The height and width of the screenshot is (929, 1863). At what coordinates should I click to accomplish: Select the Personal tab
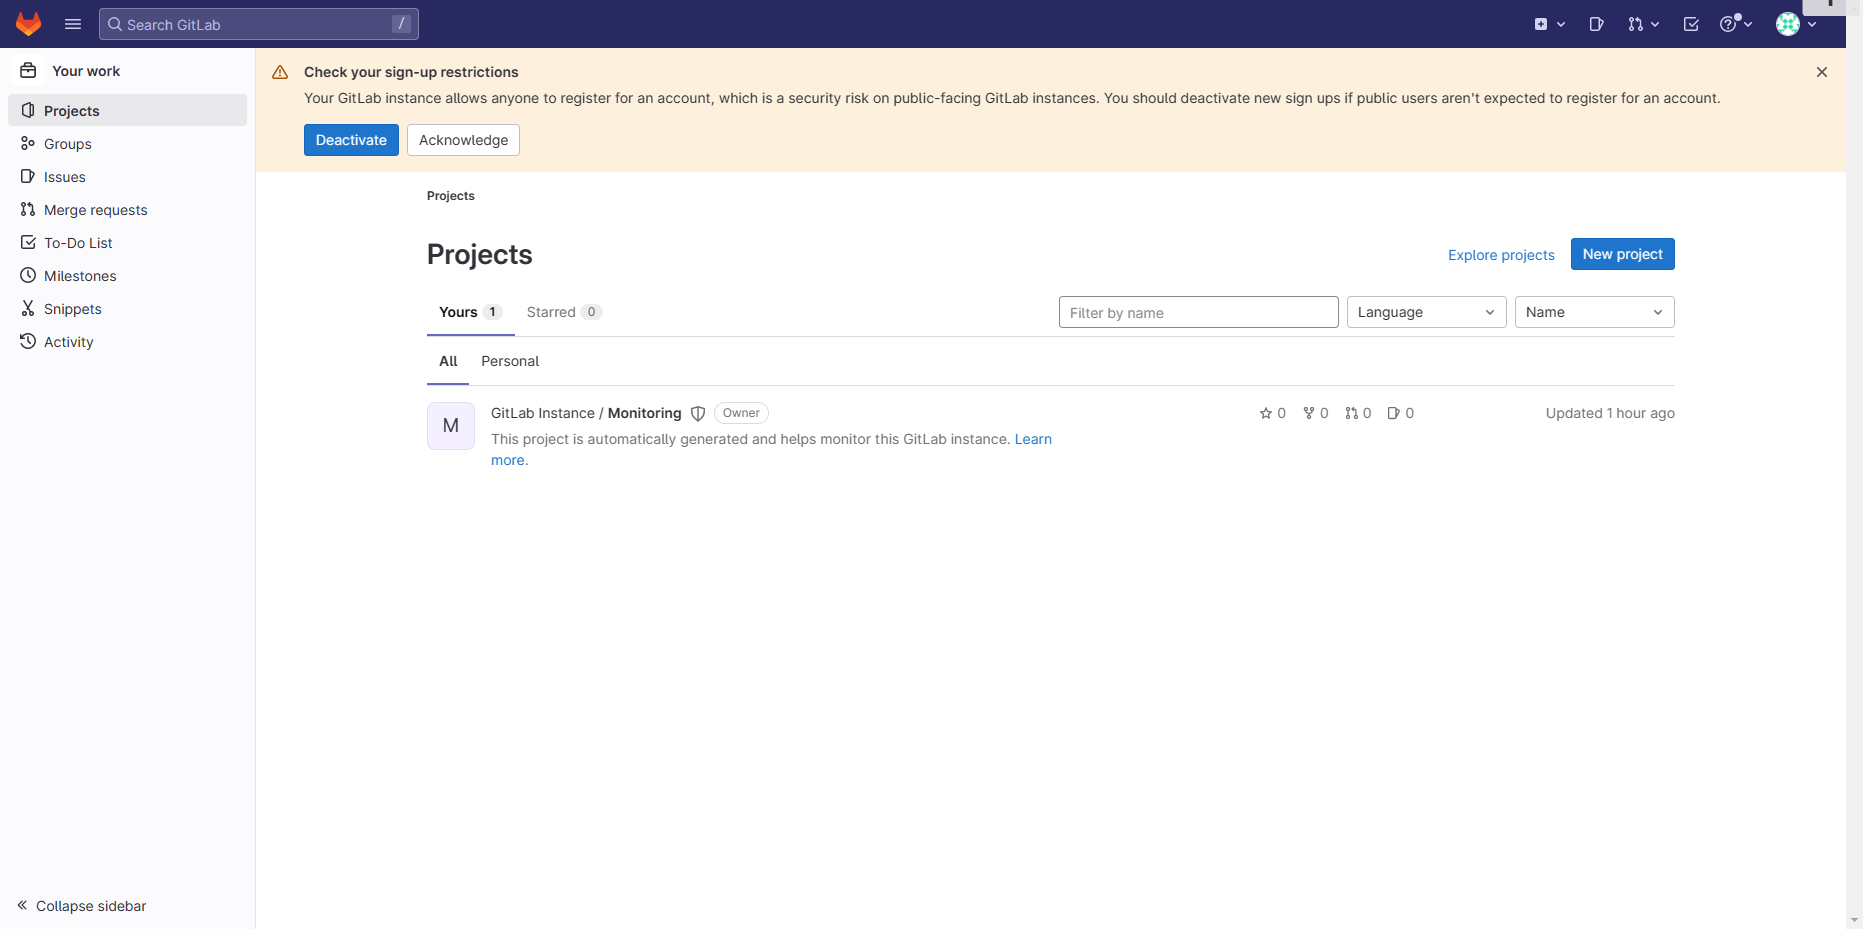point(510,361)
